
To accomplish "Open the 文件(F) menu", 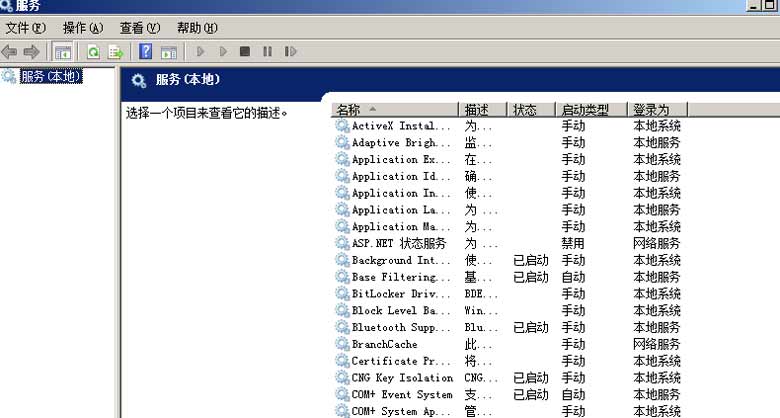I will pyautogui.click(x=25, y=28).
